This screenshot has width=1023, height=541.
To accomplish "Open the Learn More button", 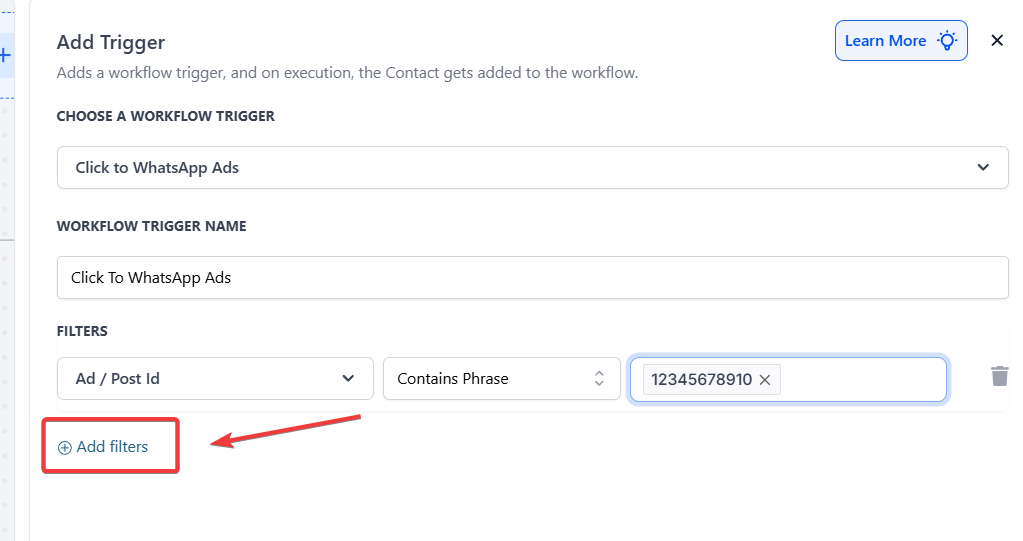I will click(x=885, y=41).
